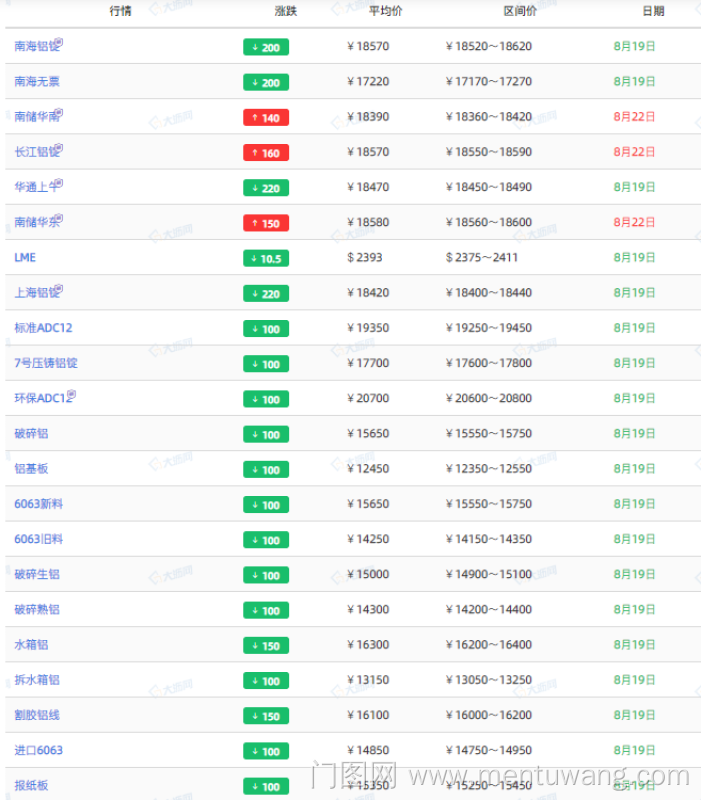Click the icon next to 华通上牛
Viewport: 701px width, 800px height.
pos(58,184)
